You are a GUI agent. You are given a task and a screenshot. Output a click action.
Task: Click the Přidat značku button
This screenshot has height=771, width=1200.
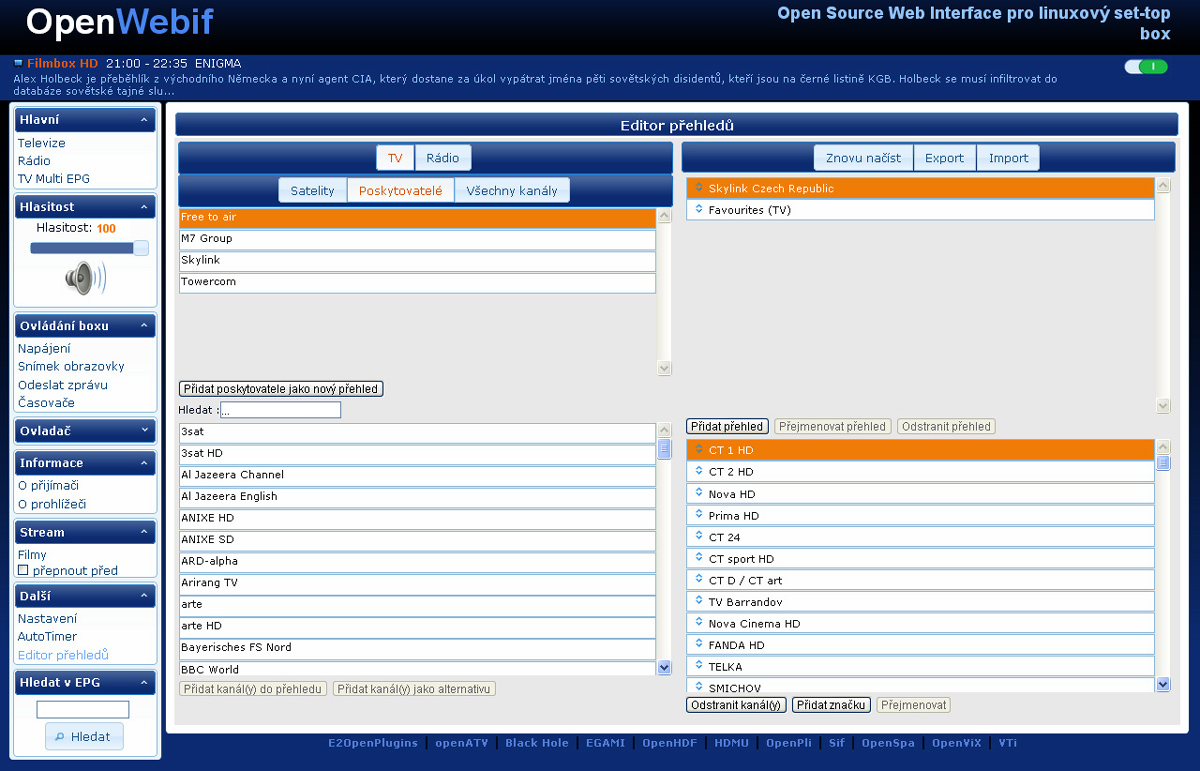(x=831, y=705)
